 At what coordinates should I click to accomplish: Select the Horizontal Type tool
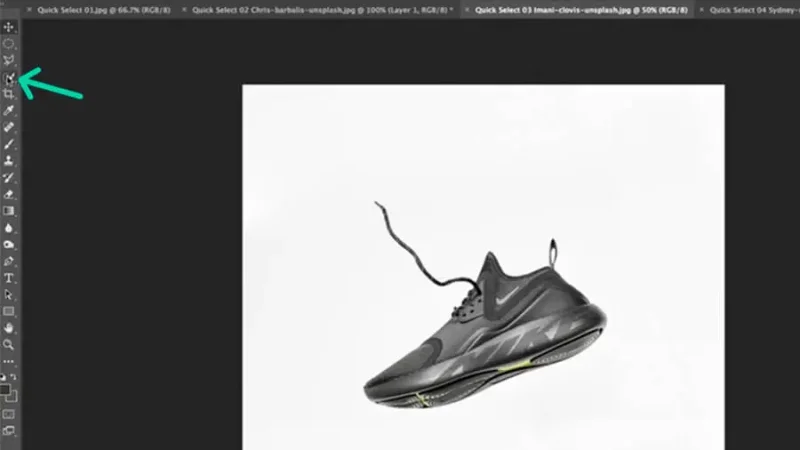8,278
